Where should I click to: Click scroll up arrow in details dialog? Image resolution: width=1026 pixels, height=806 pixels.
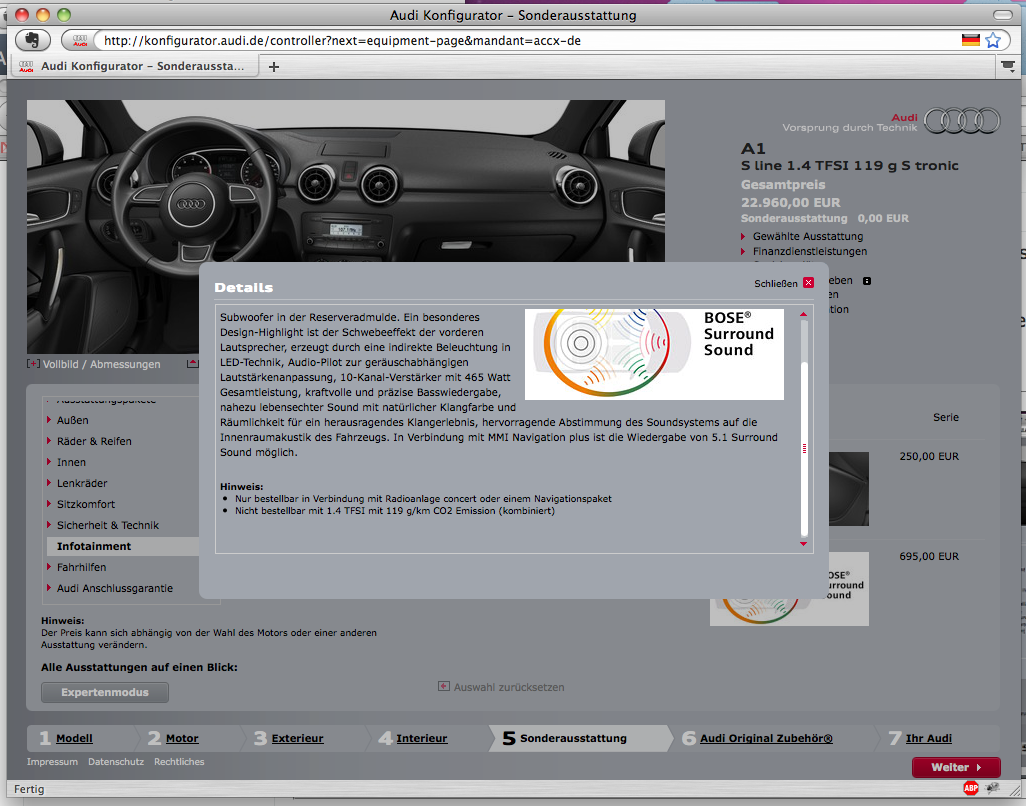click(804, 315)
